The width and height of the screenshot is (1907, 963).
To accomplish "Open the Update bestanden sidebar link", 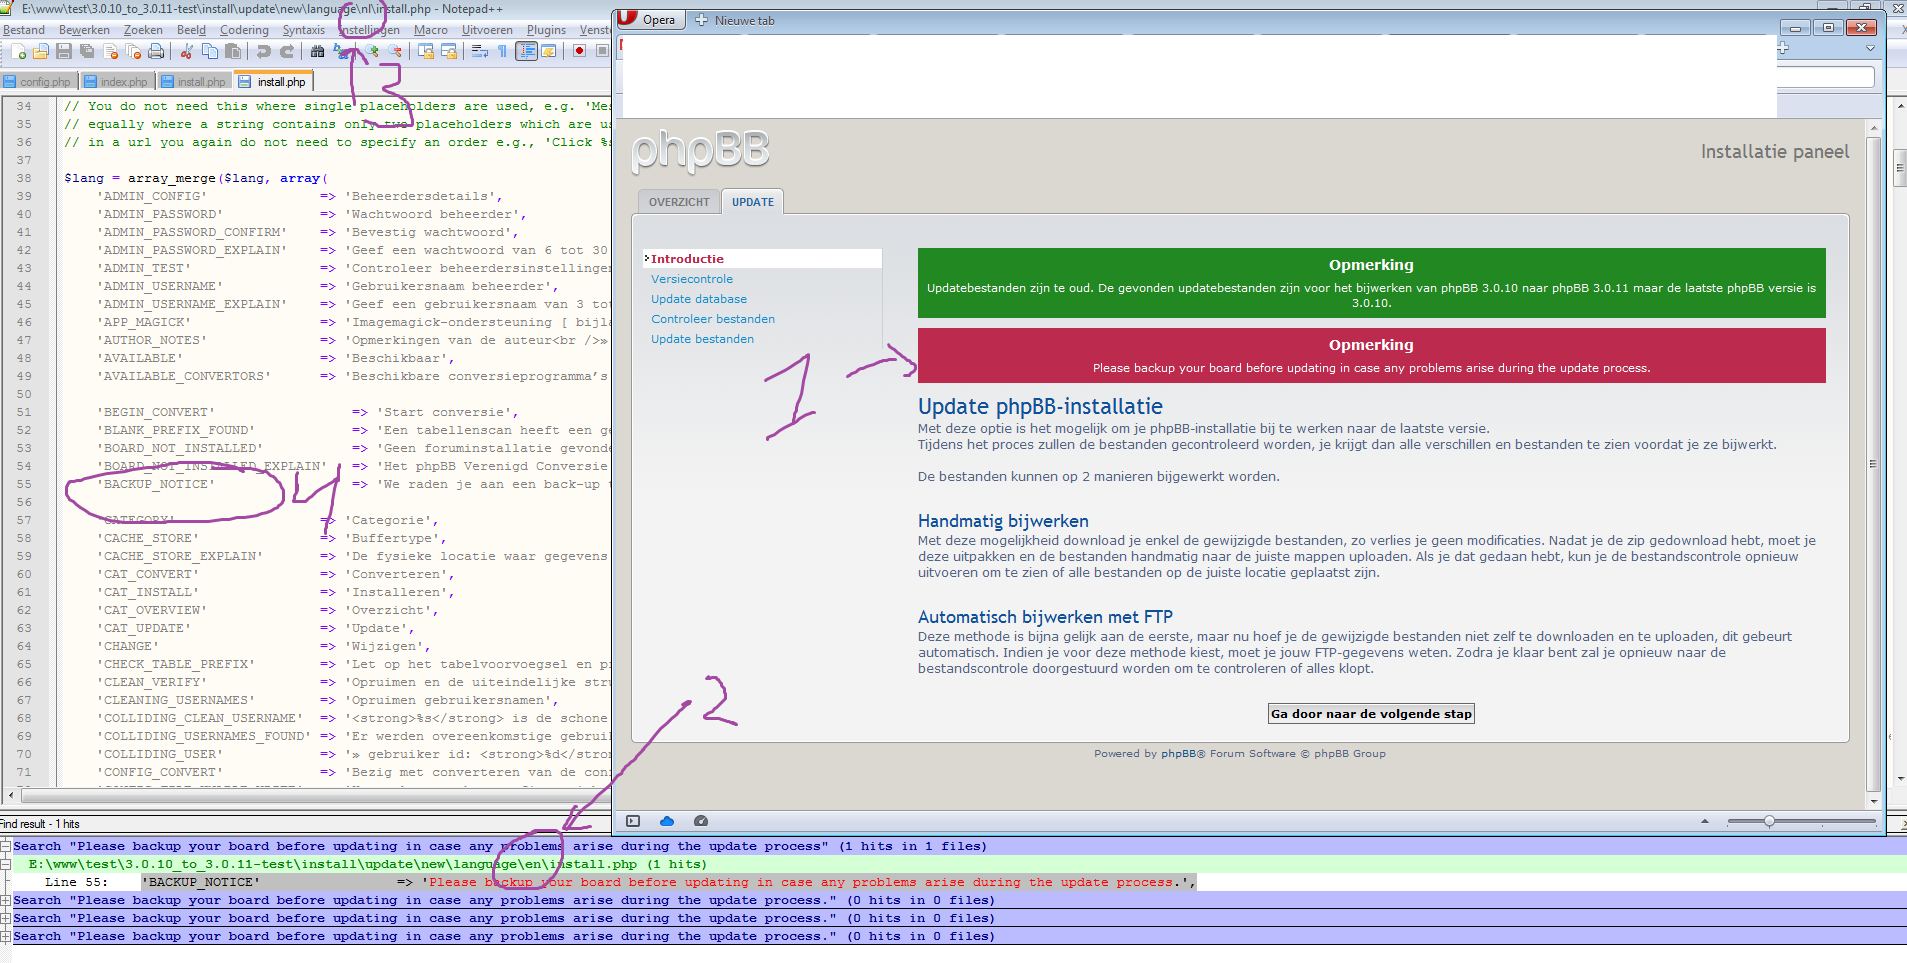I will click(x=703, y=339).
